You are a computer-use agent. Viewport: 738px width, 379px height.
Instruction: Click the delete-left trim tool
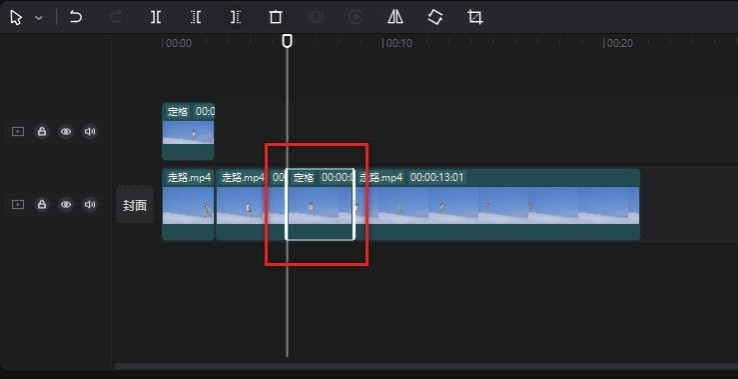coord(196,17)
